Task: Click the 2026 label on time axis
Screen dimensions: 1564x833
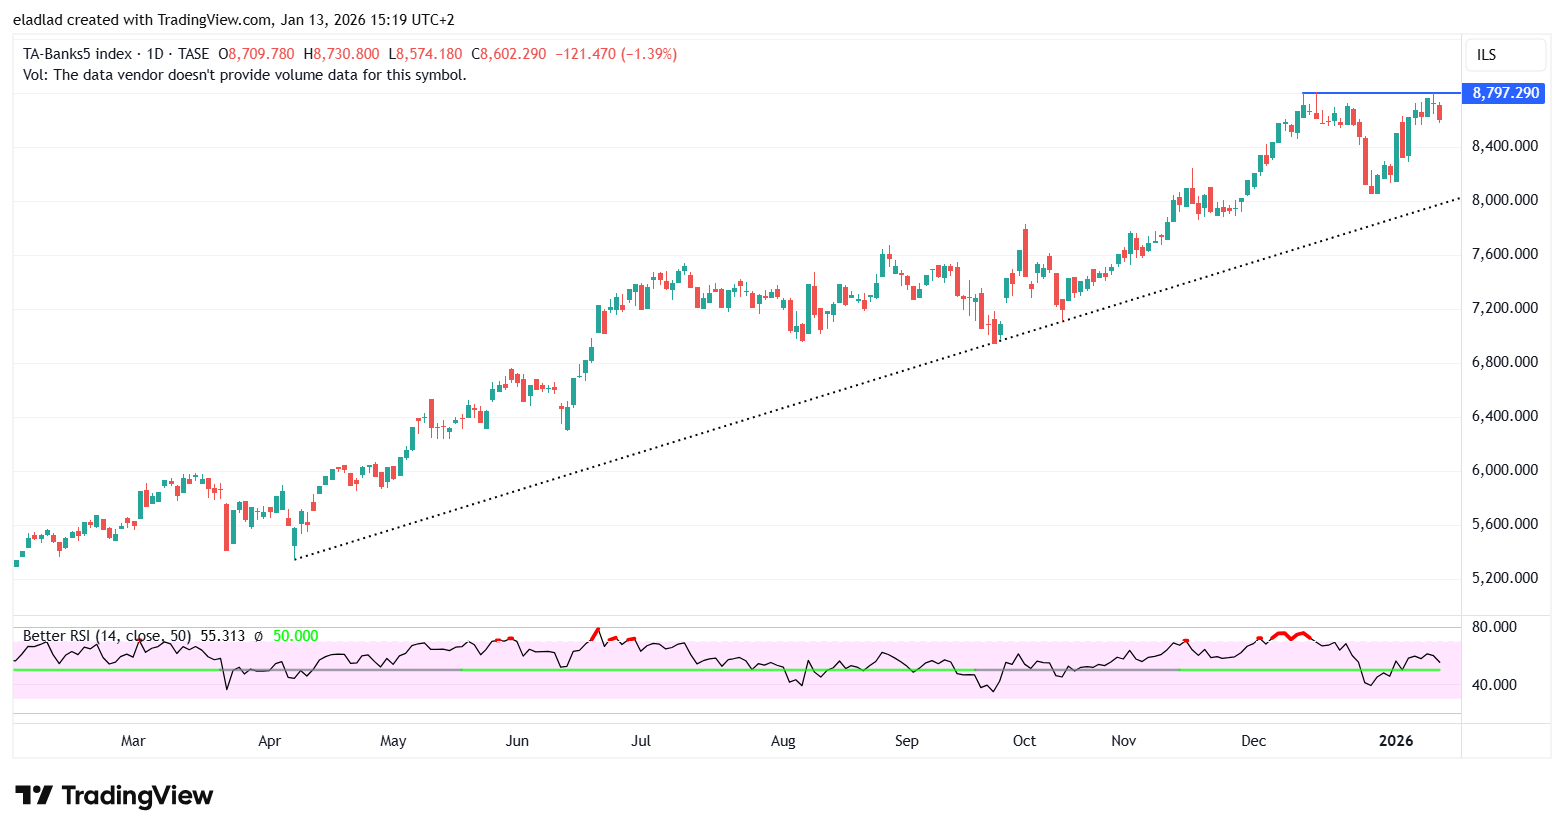Action: pyautogui.click(x=1396, y=741)
